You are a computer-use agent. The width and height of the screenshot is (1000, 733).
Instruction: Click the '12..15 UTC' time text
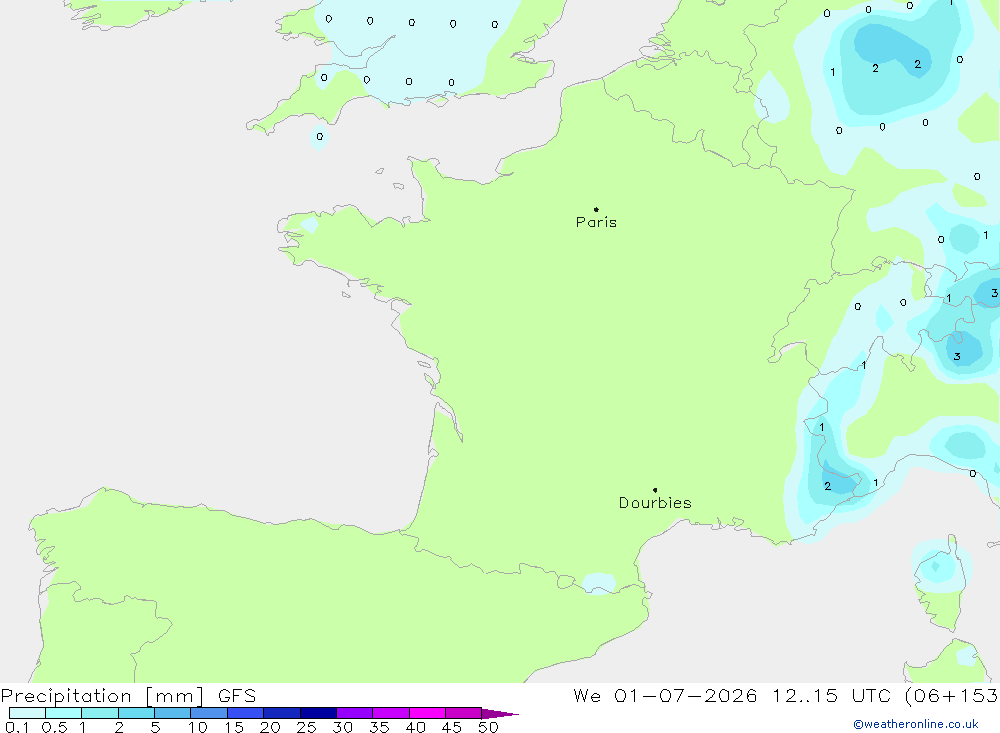tap(831, 695)
